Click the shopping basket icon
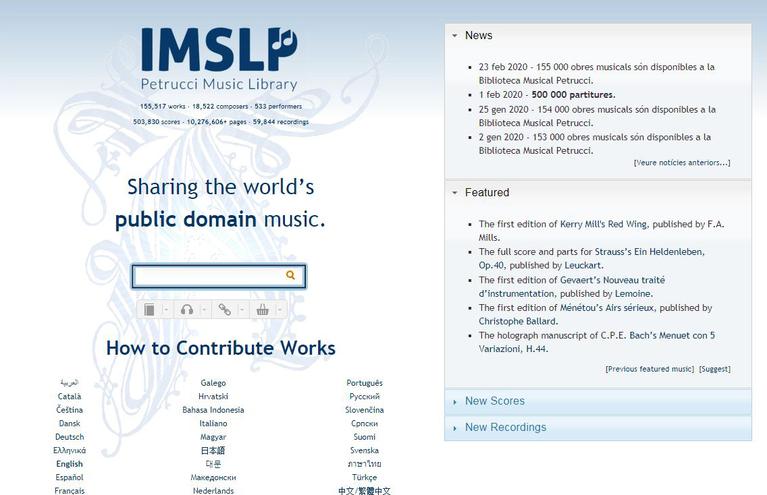The height and width of the screenshot is (495, 767). 263,310
